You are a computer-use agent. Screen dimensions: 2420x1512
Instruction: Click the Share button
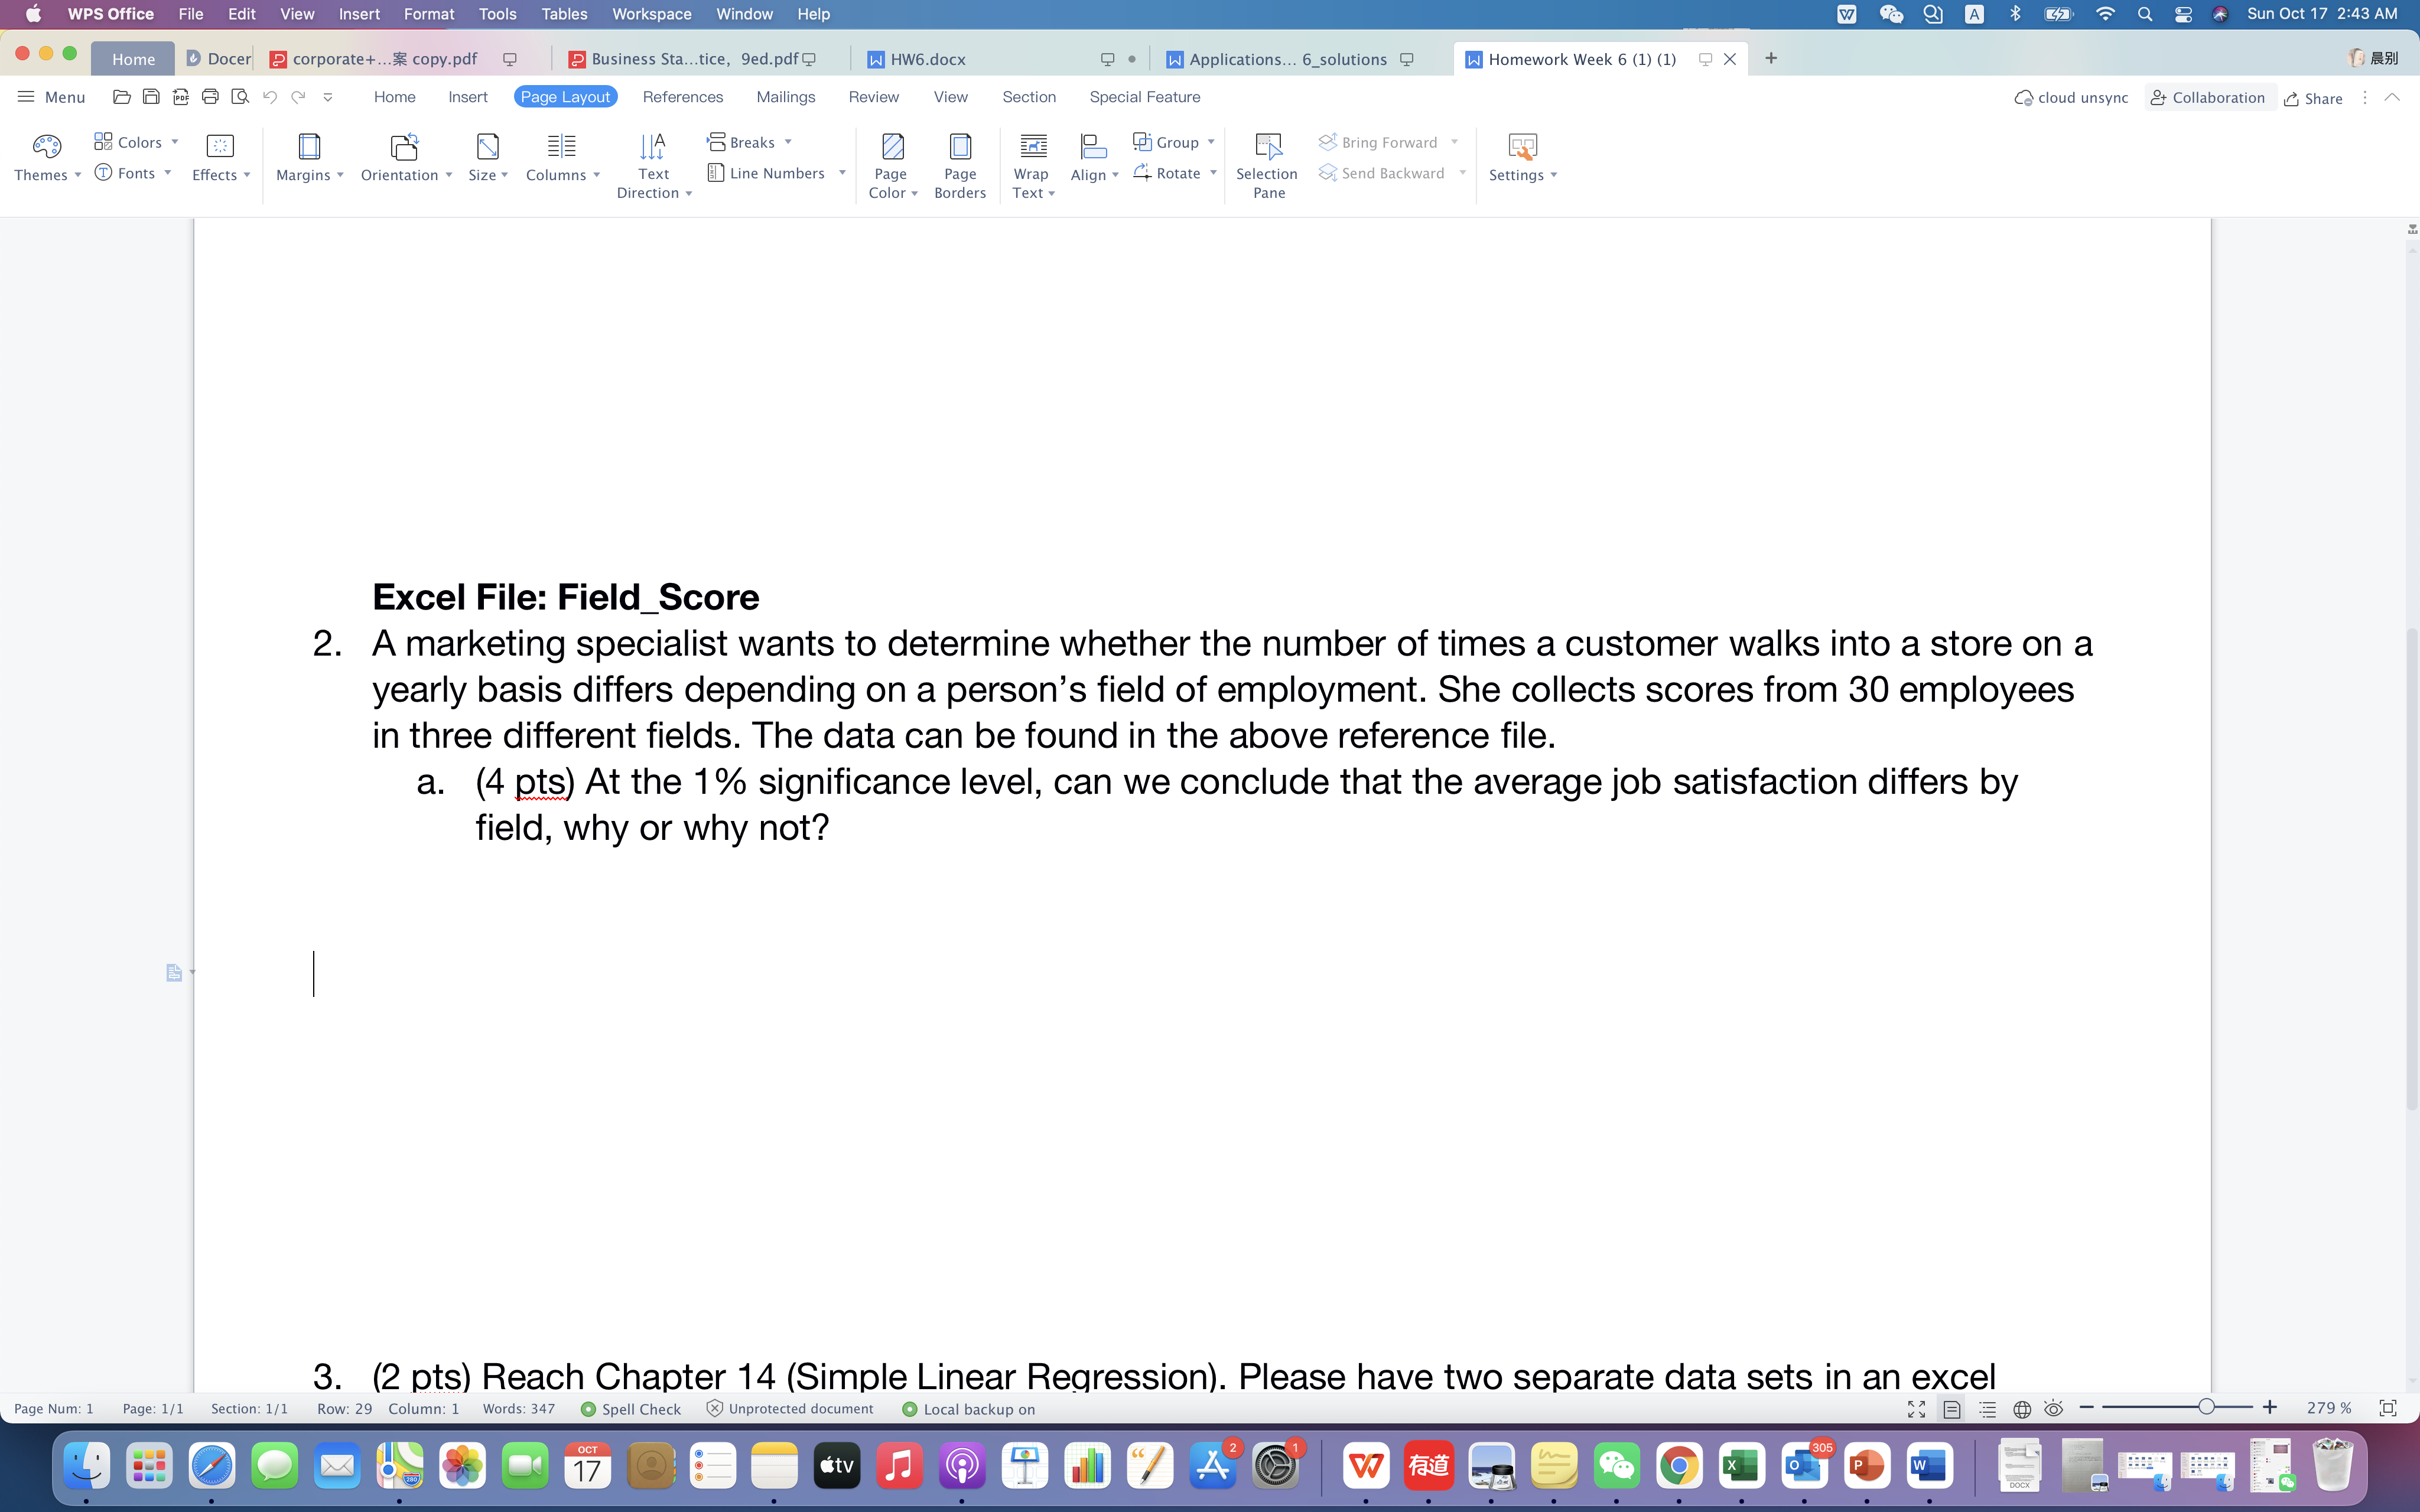click(2313, 97)
